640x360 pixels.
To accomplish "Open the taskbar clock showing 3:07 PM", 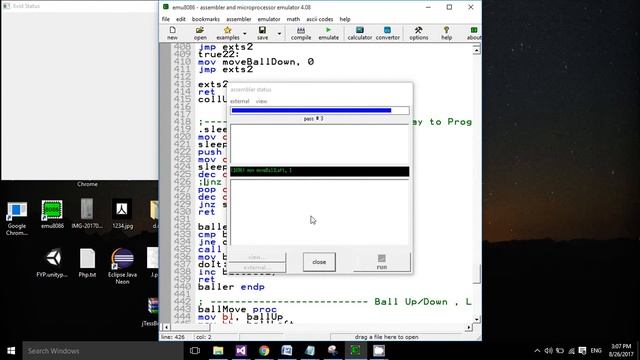I will tap(621, 351).
